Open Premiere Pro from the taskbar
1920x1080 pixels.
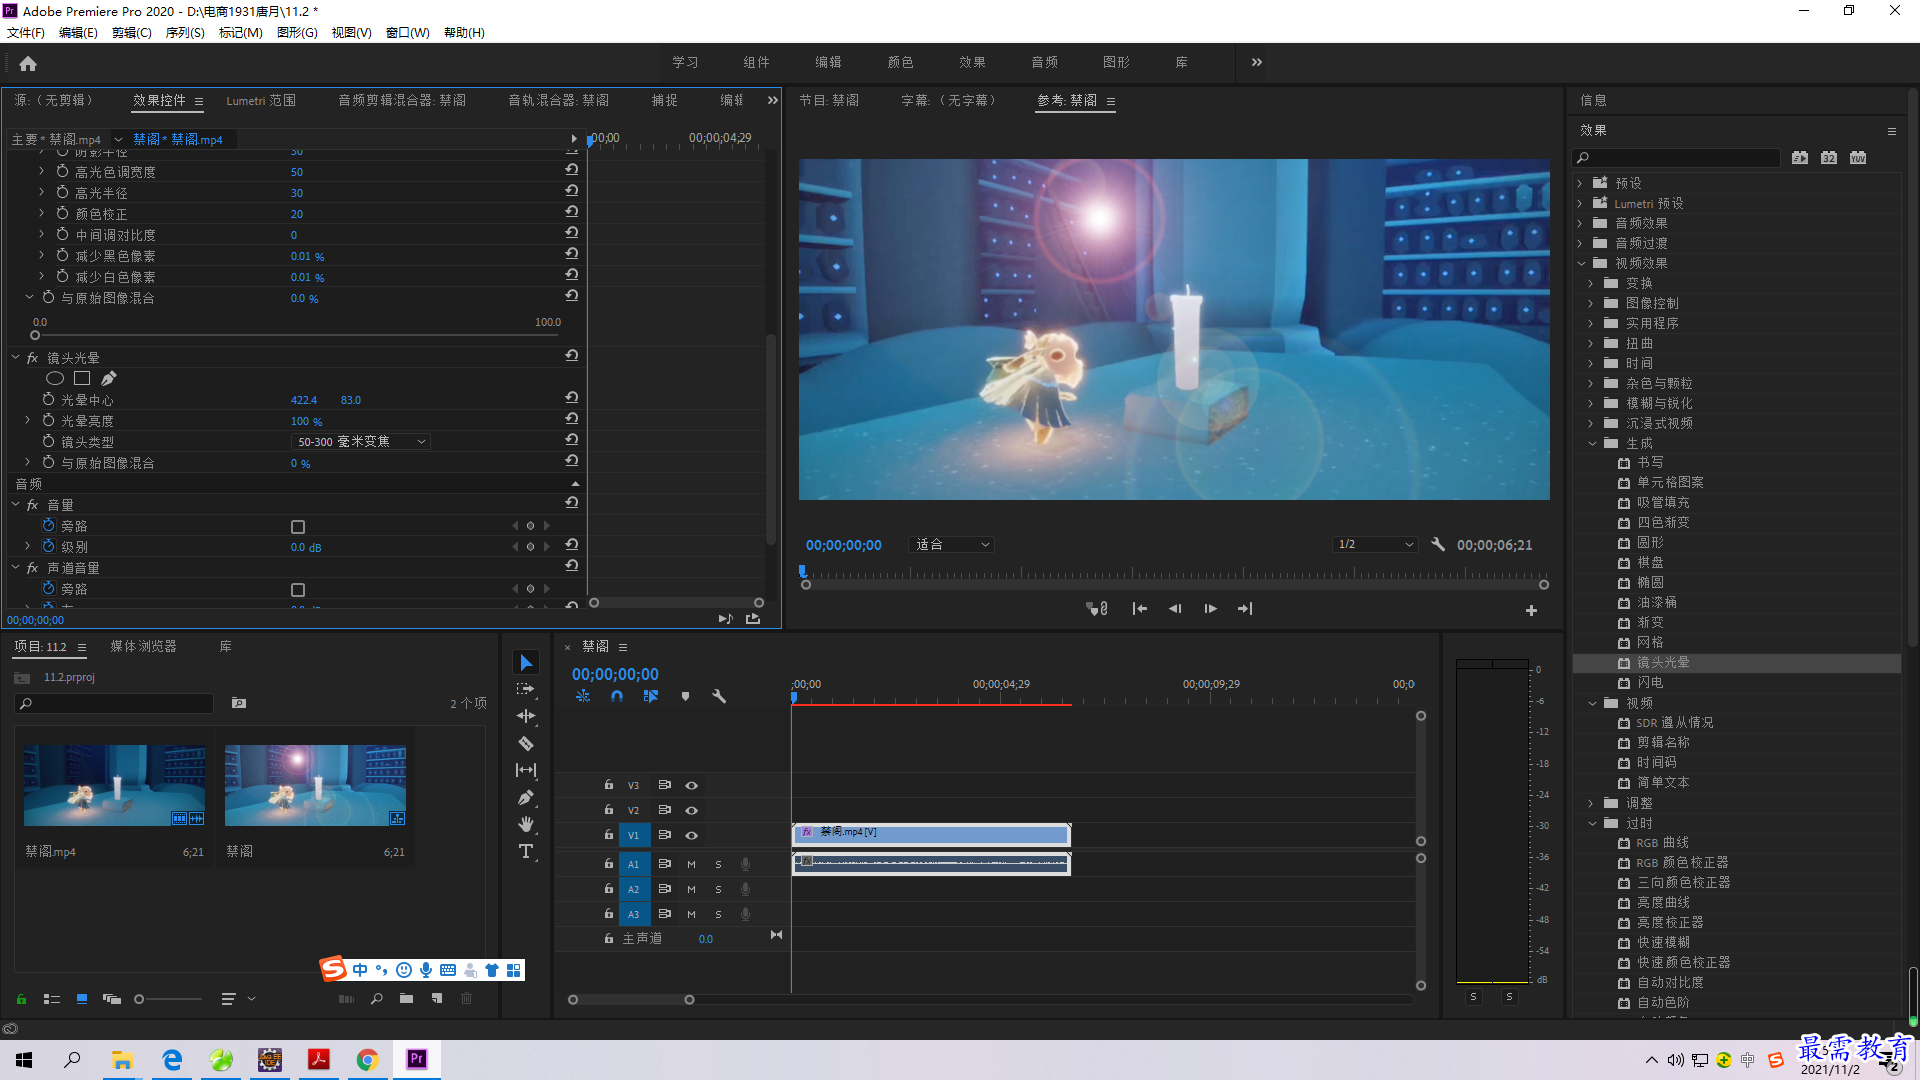click(417, 1059)
